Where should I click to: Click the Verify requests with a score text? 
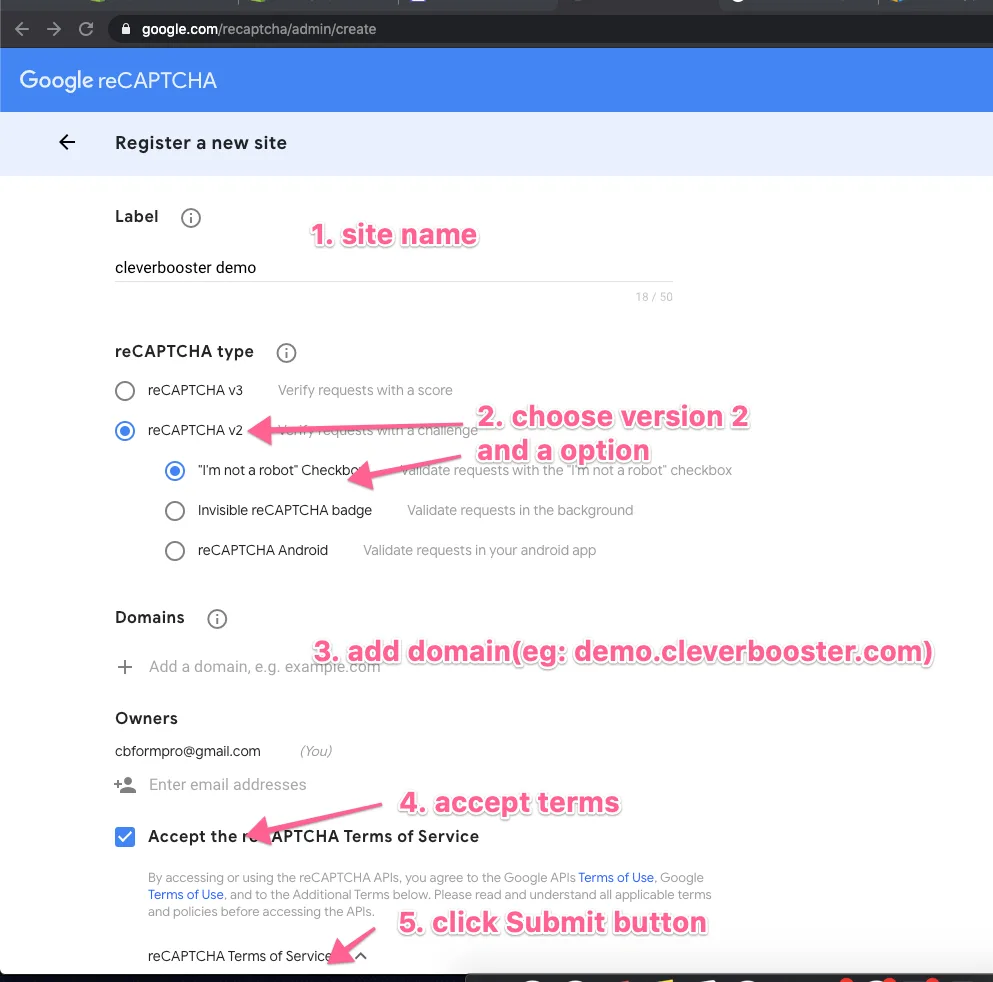pyautogui.click(x=365, y=391)
